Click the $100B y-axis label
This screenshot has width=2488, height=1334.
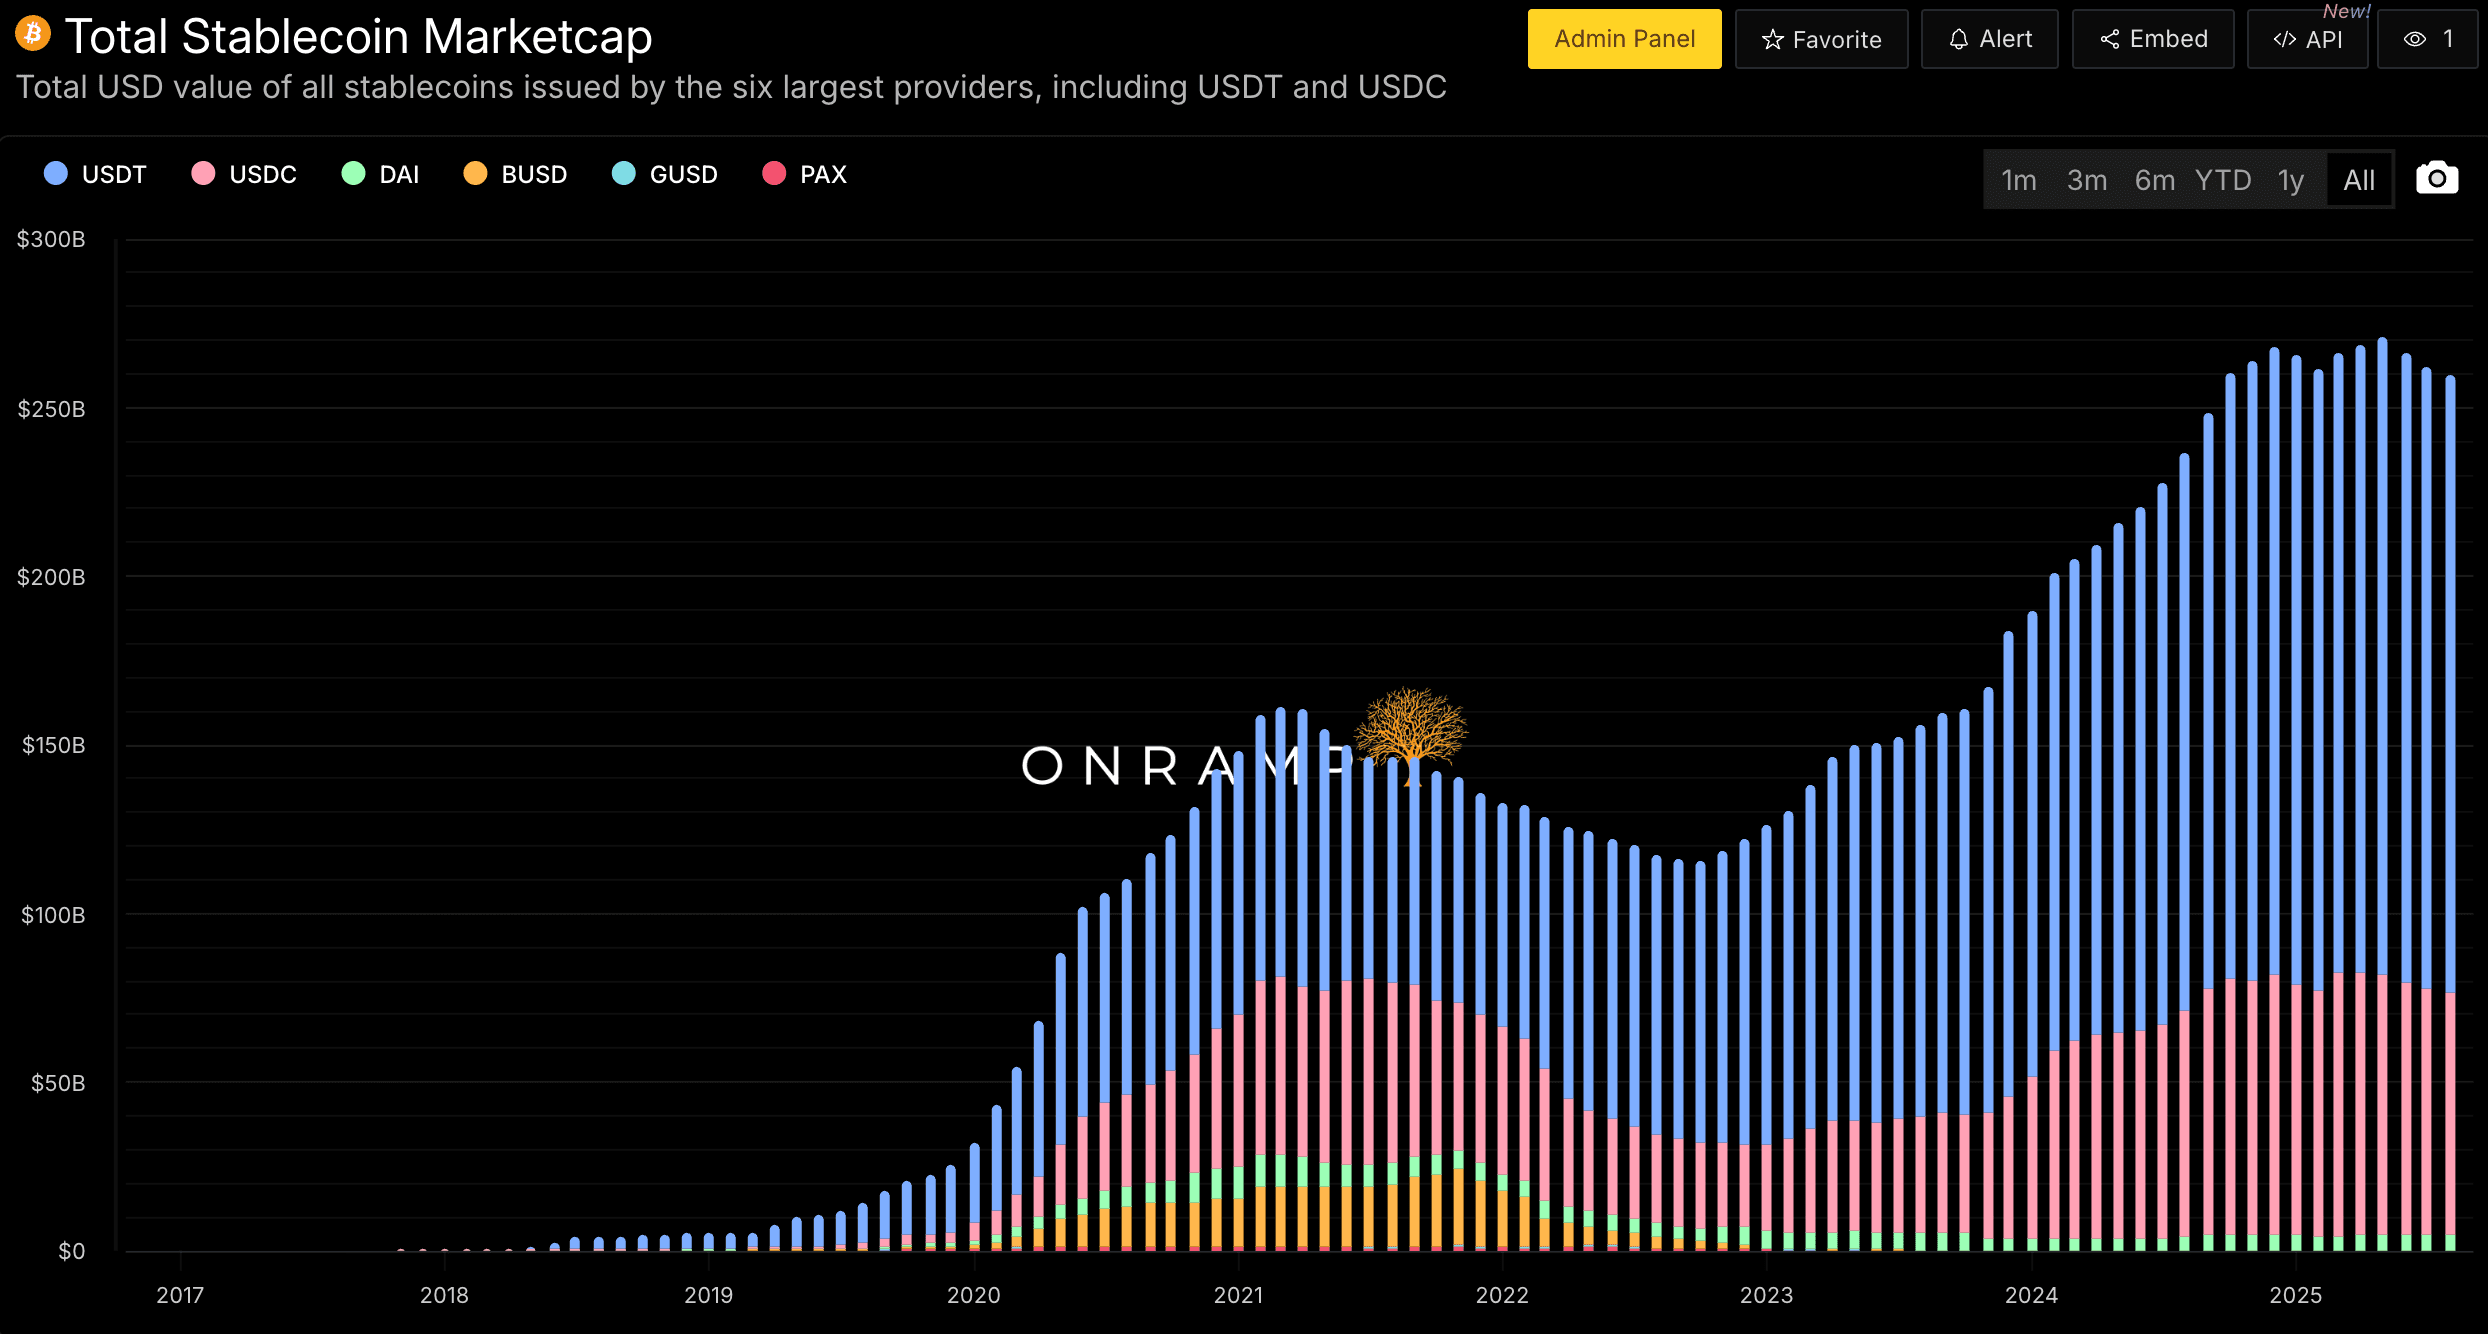[x=53, y=915]
